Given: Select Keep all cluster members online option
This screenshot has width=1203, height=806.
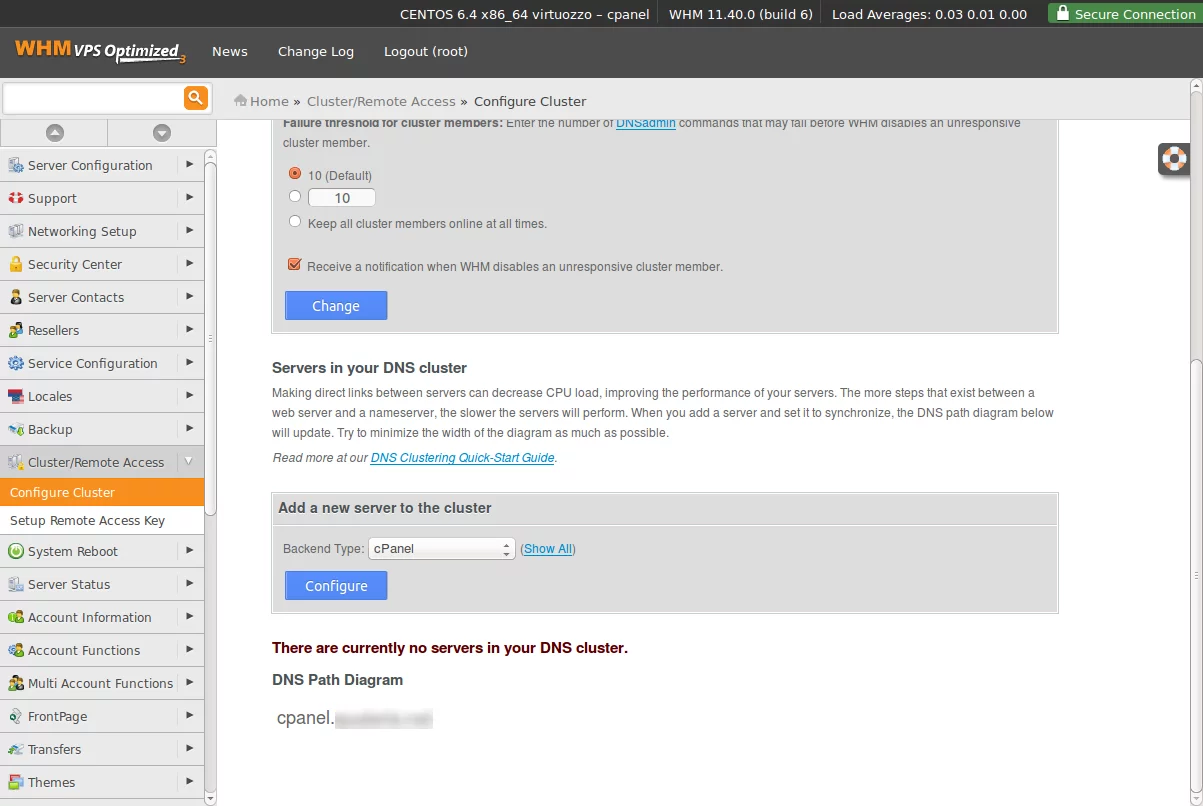Looking at the screenshot, I should pos(295,222).
